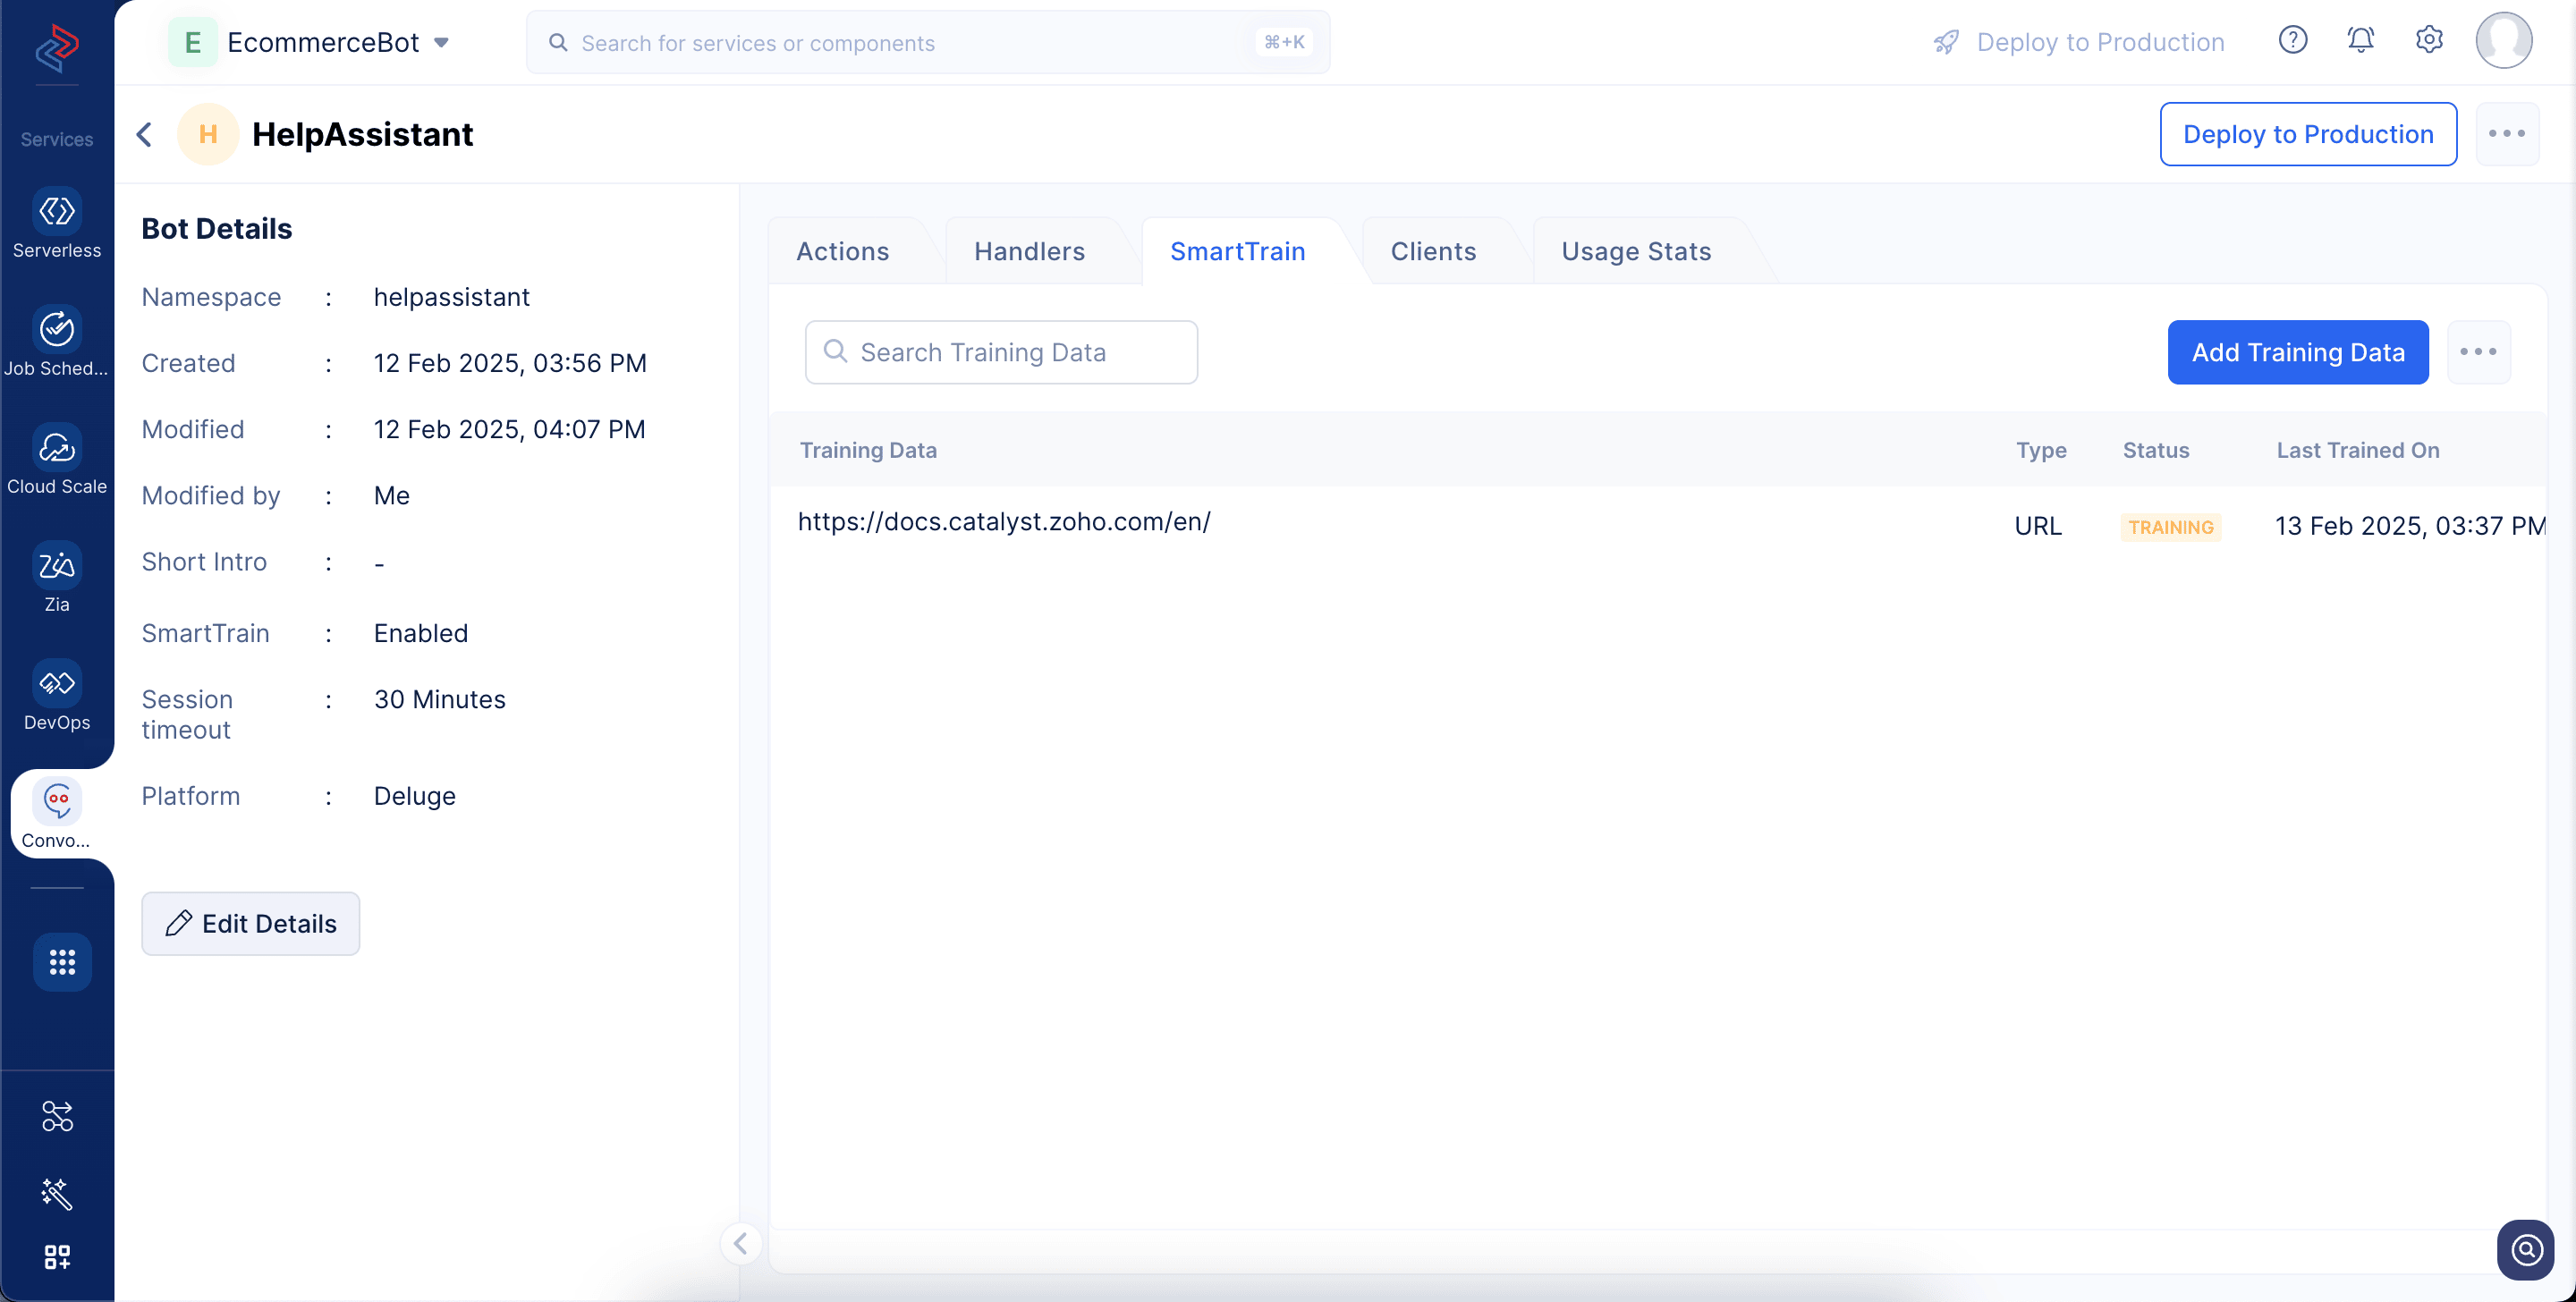This screenshot has width=2576, height=1302.
Task: Open the docs.catalyst.zoho.com training URL
Action: click(1004, 521)
